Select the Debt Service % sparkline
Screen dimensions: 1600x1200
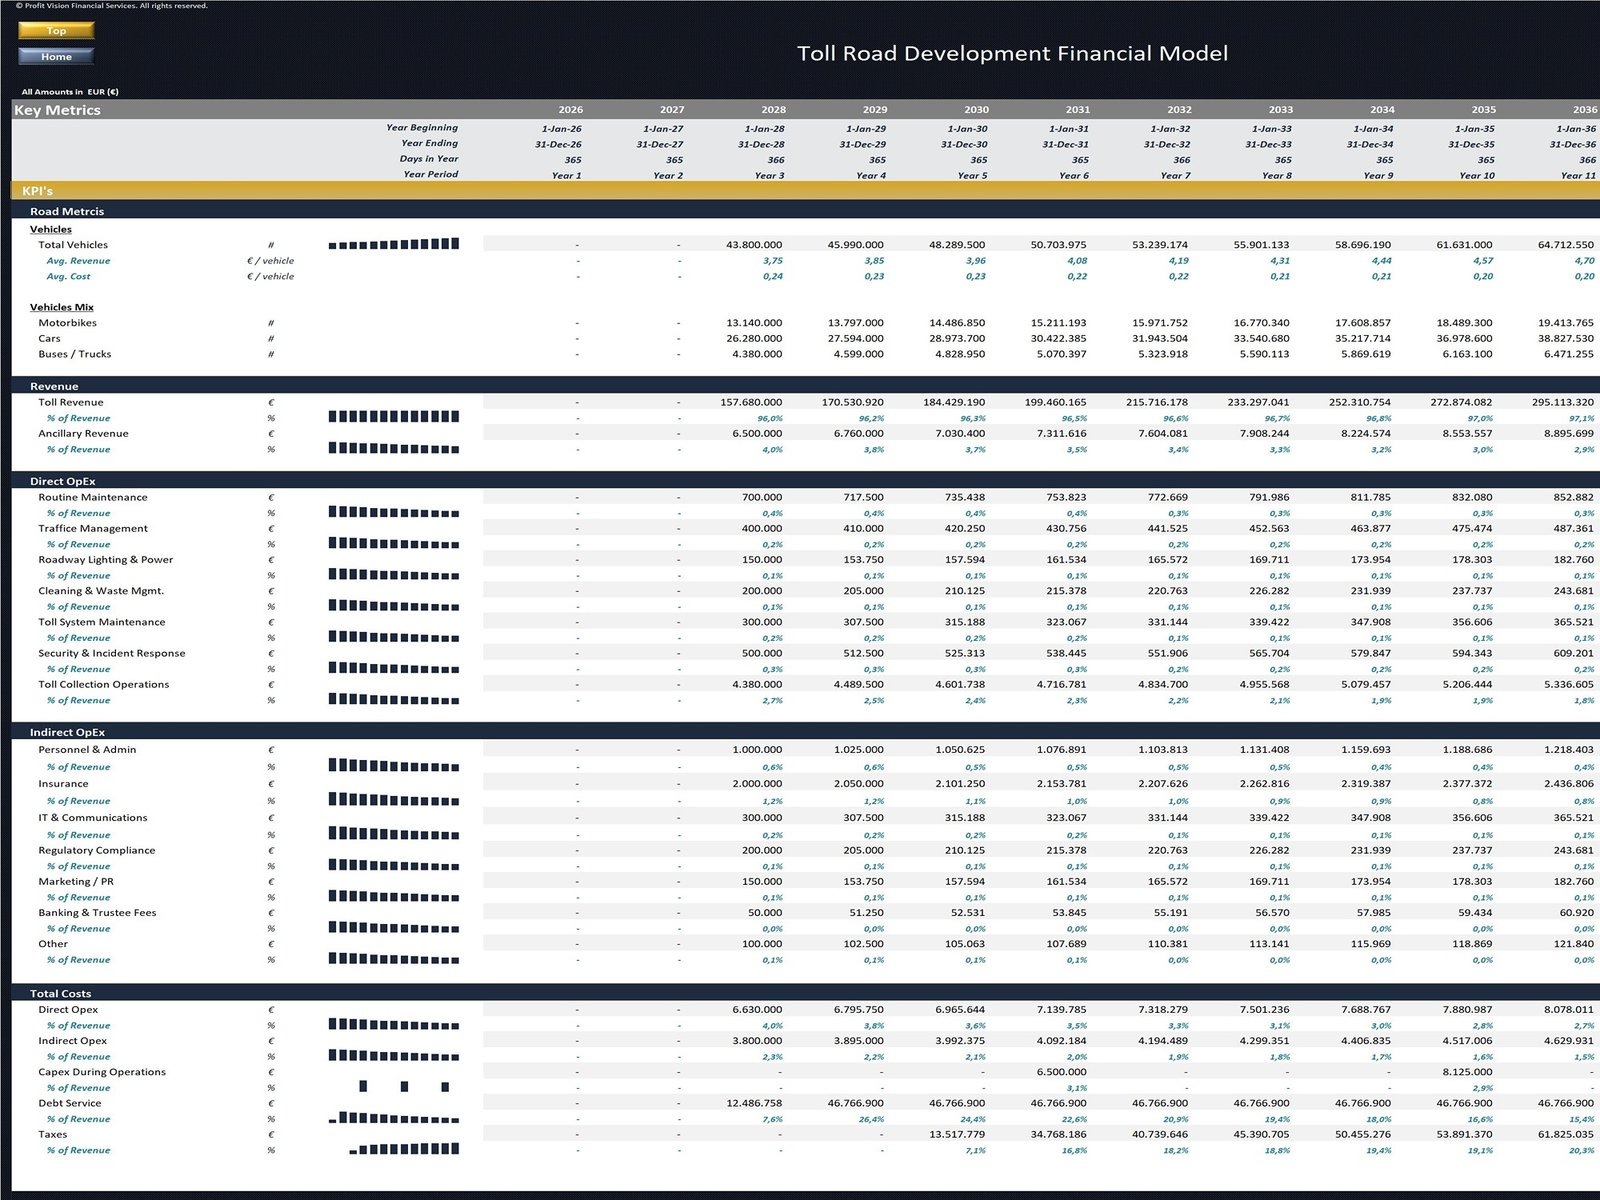[394, 1118]
